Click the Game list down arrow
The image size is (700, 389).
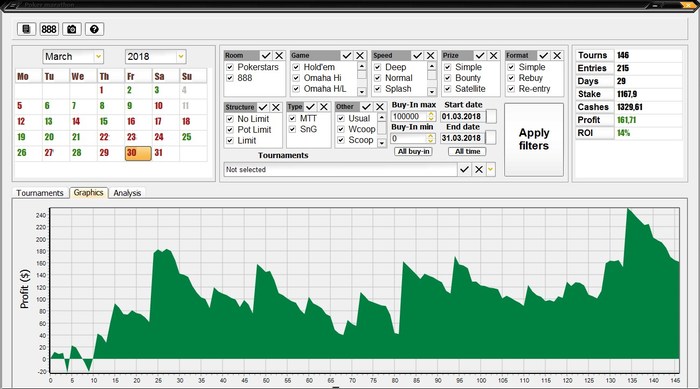(362, 92)
